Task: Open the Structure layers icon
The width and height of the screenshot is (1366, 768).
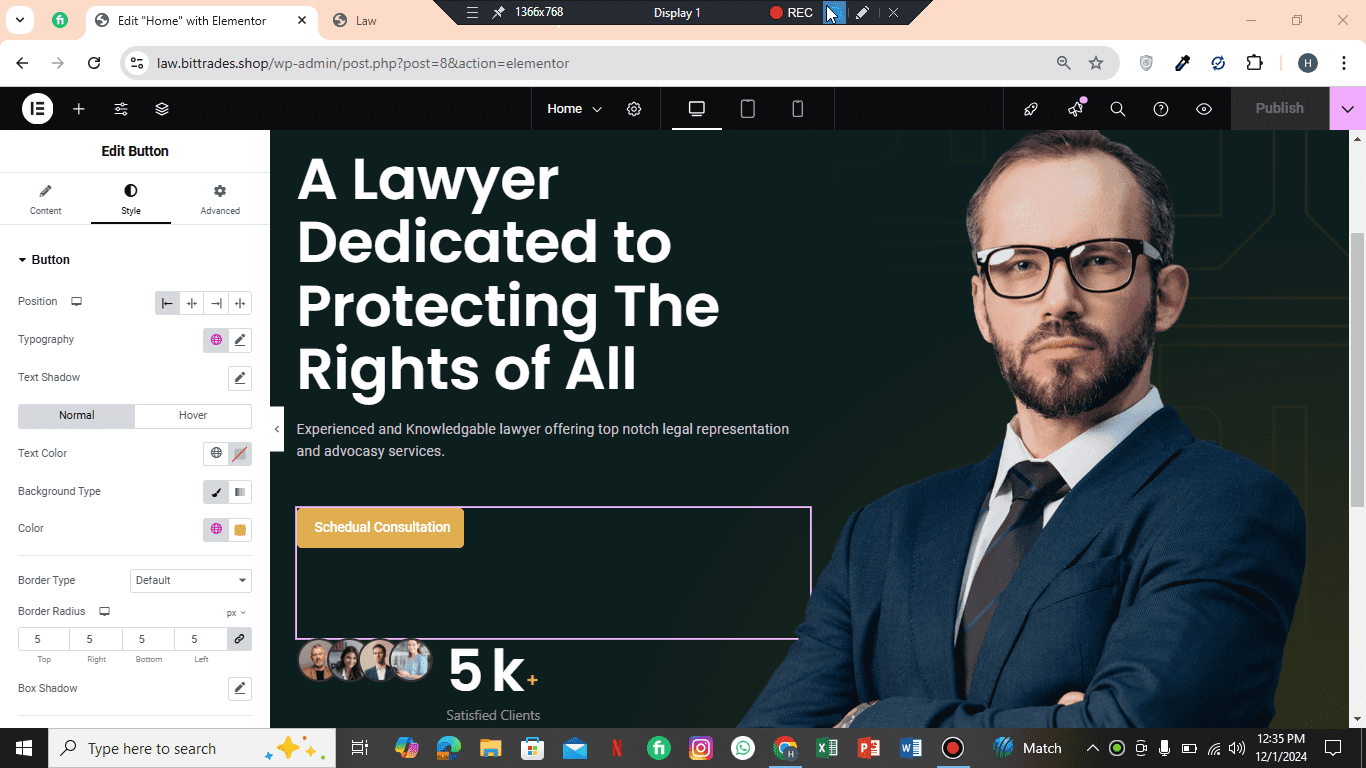Action: (x=162, y=109)
